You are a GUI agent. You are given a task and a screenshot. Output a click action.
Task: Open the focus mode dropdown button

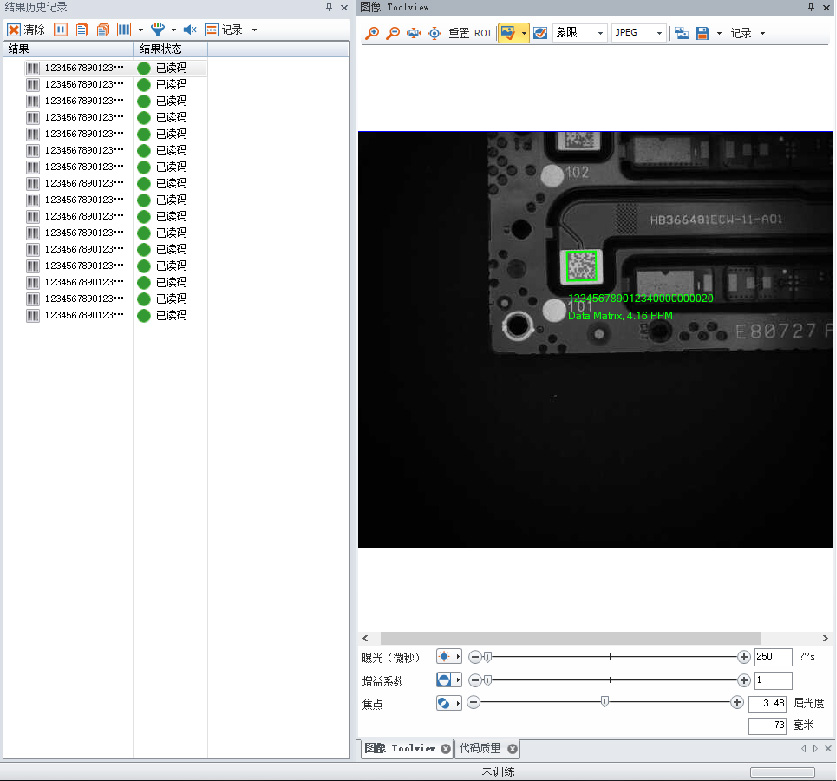(x=448, y=704)
